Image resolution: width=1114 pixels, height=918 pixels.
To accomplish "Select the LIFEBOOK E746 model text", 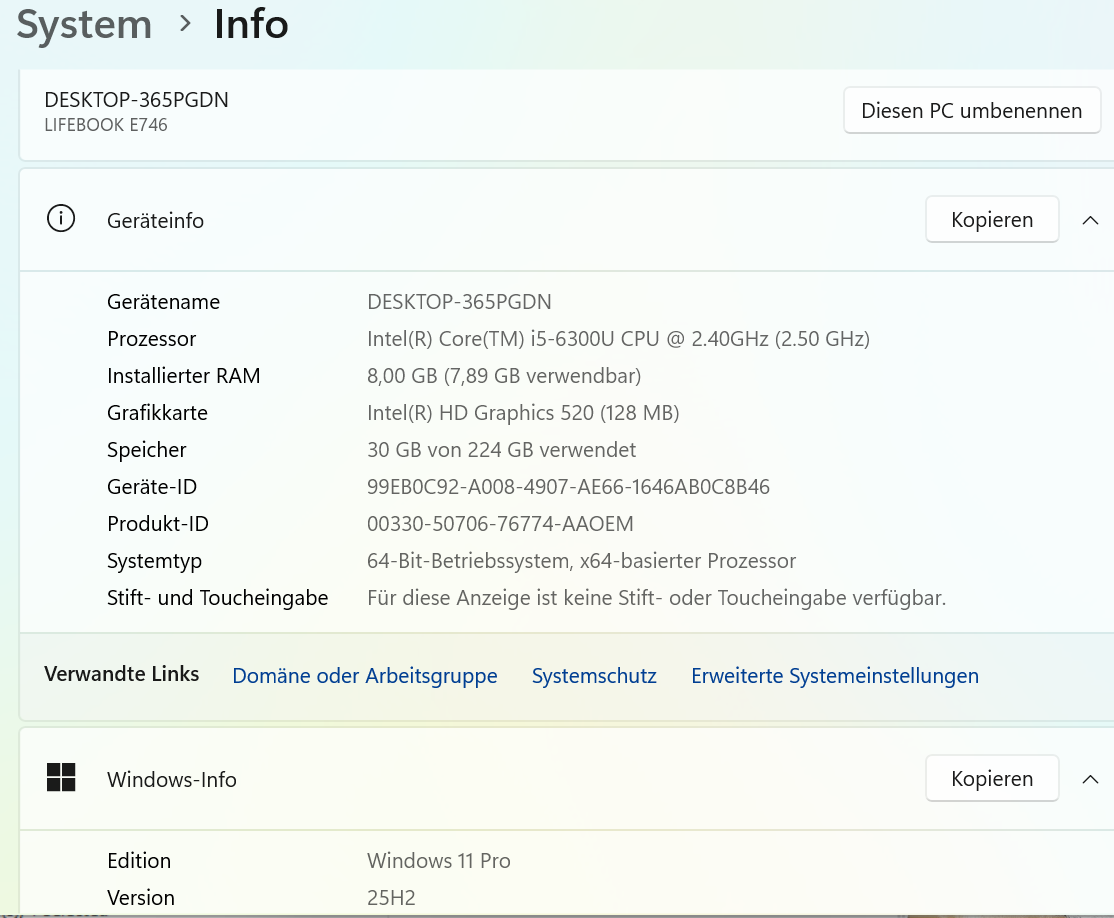I will [106, 125].
